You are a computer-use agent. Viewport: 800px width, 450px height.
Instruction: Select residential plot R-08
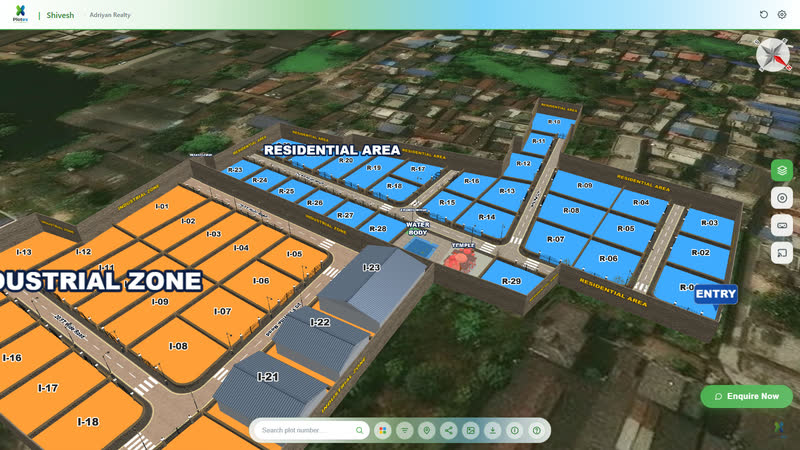[571, 212]
